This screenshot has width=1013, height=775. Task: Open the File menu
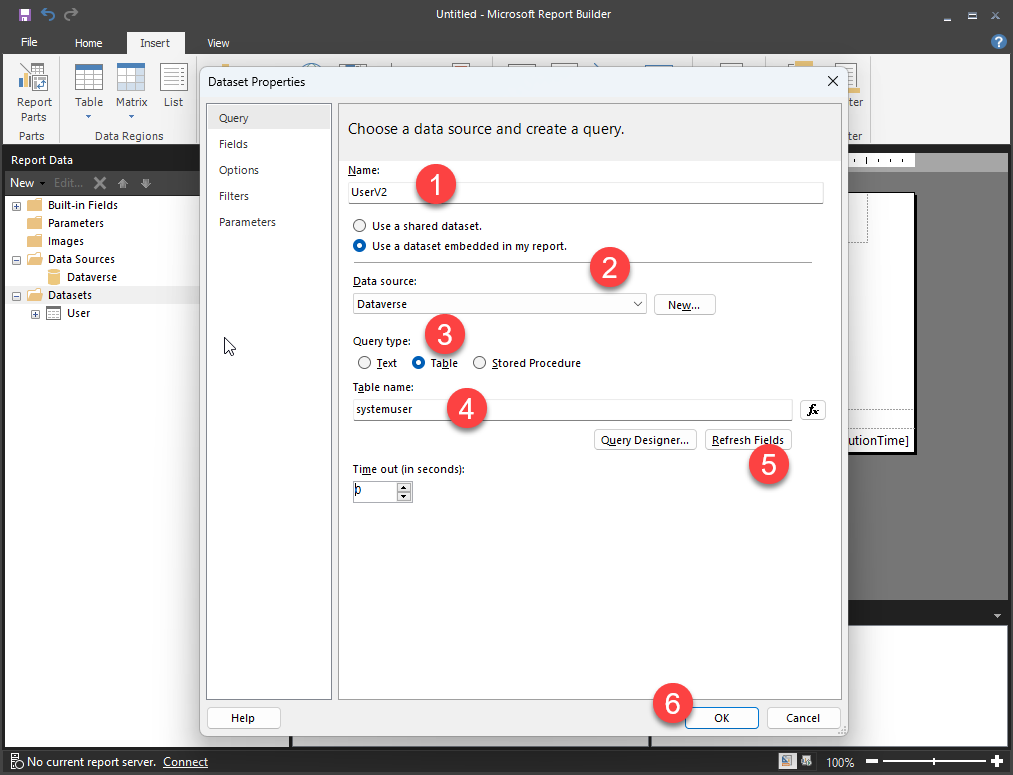[x=29, y=42]
